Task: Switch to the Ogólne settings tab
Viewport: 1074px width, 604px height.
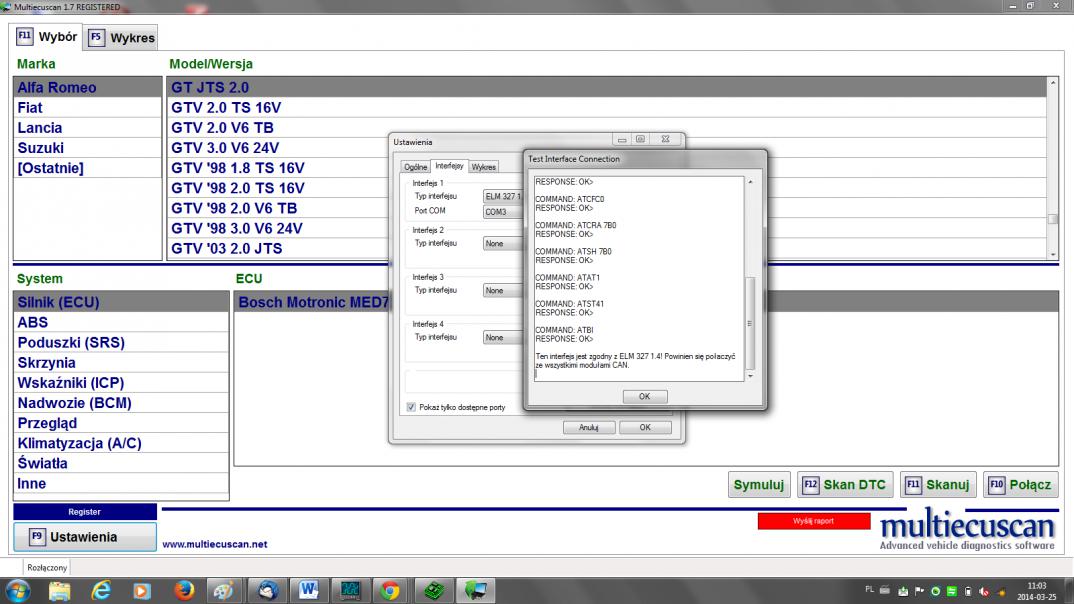Action: [x=415, y=167]
